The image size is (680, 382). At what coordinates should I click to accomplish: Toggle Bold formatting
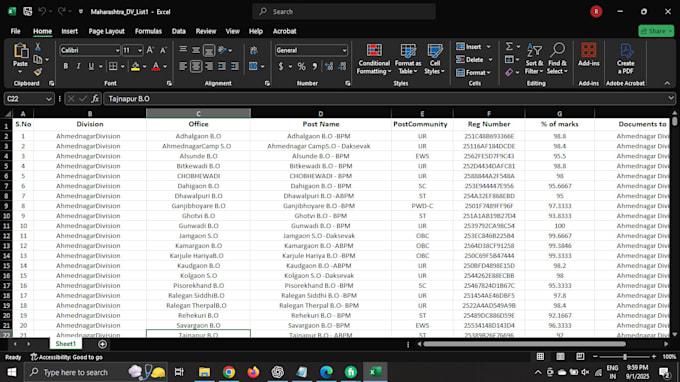pos(65,66)
